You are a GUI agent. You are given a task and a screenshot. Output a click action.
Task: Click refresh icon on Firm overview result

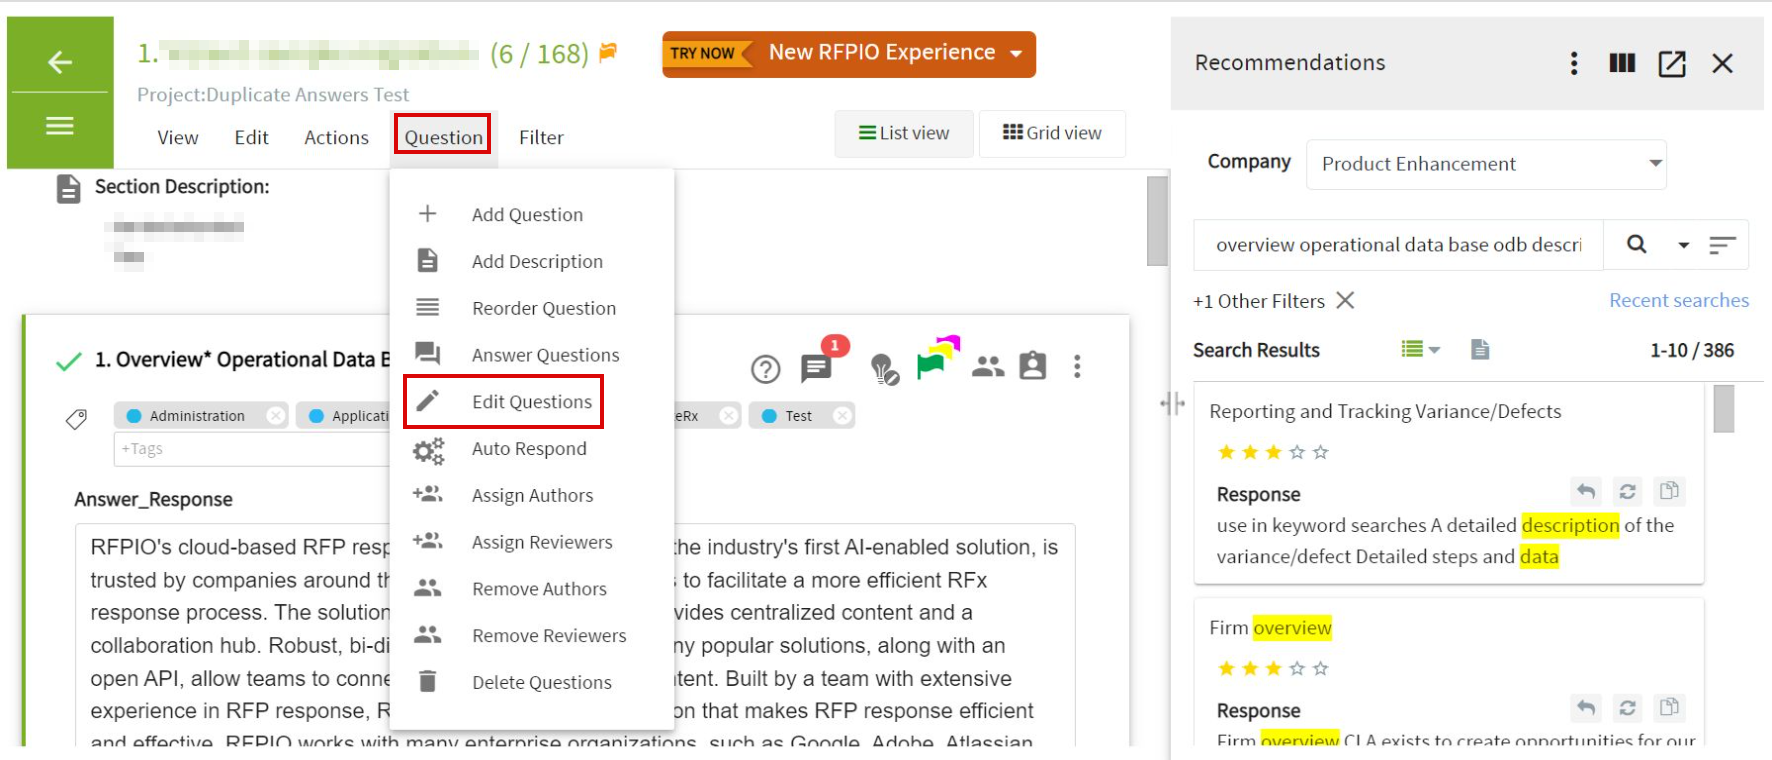[x=1628, y=708]
